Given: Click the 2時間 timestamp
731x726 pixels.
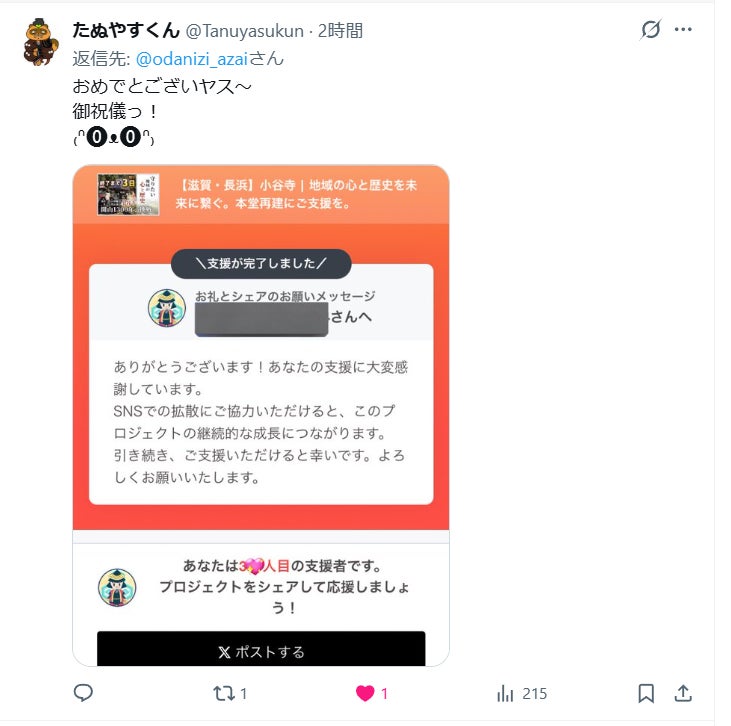Looking at the screenshot, I should 340,31.
